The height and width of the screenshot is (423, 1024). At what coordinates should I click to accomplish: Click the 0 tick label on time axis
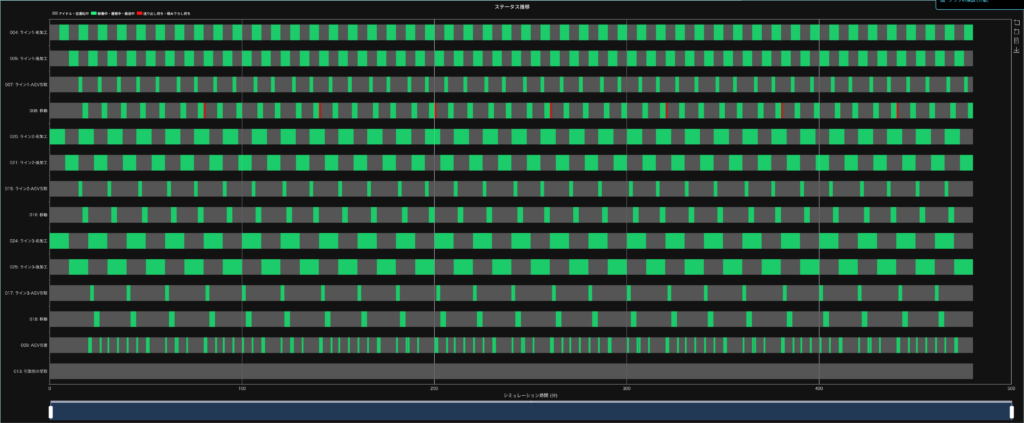[x=50, y=388]
